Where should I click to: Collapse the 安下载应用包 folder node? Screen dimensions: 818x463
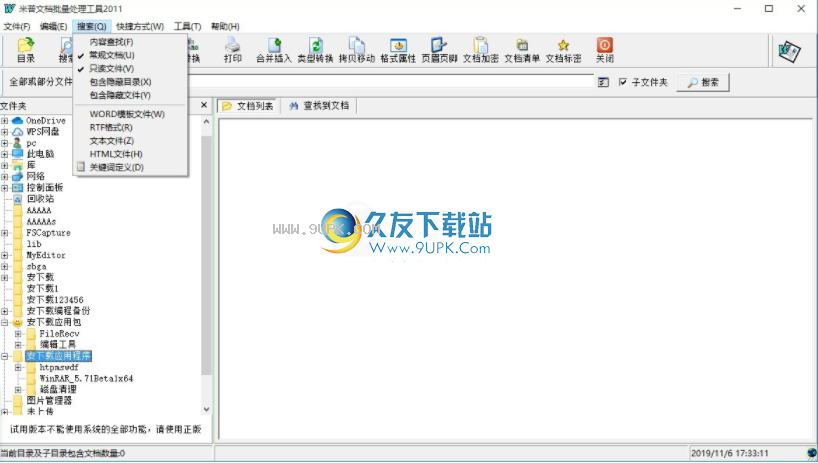pyautogui.click(x=5, y=322)
